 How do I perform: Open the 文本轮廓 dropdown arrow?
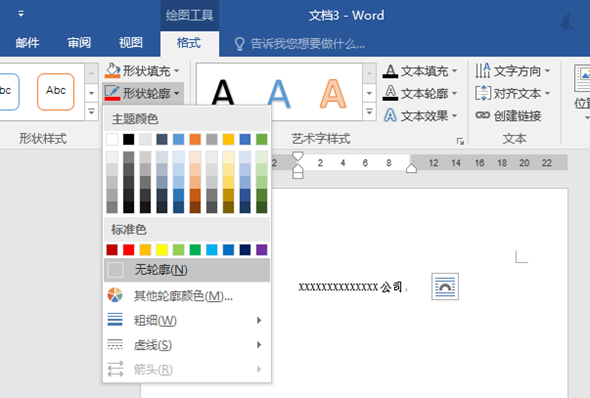454,93
